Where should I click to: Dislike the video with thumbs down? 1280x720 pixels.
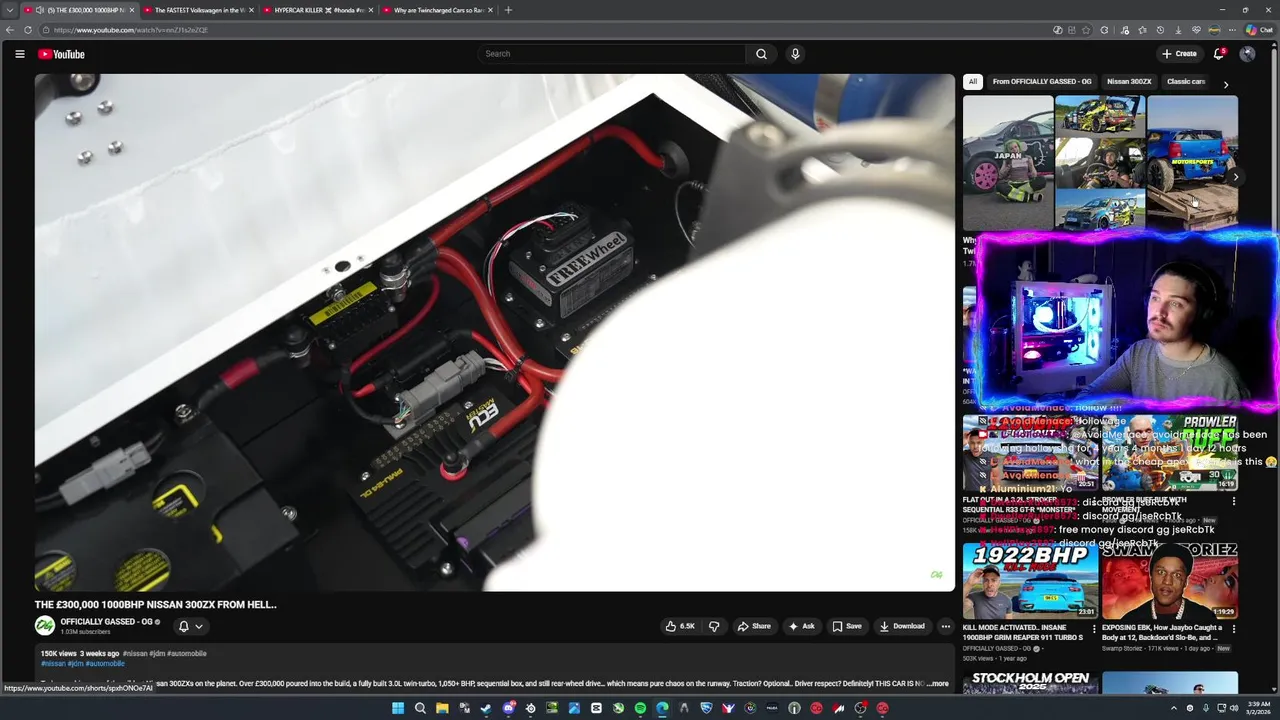[714, 626]
